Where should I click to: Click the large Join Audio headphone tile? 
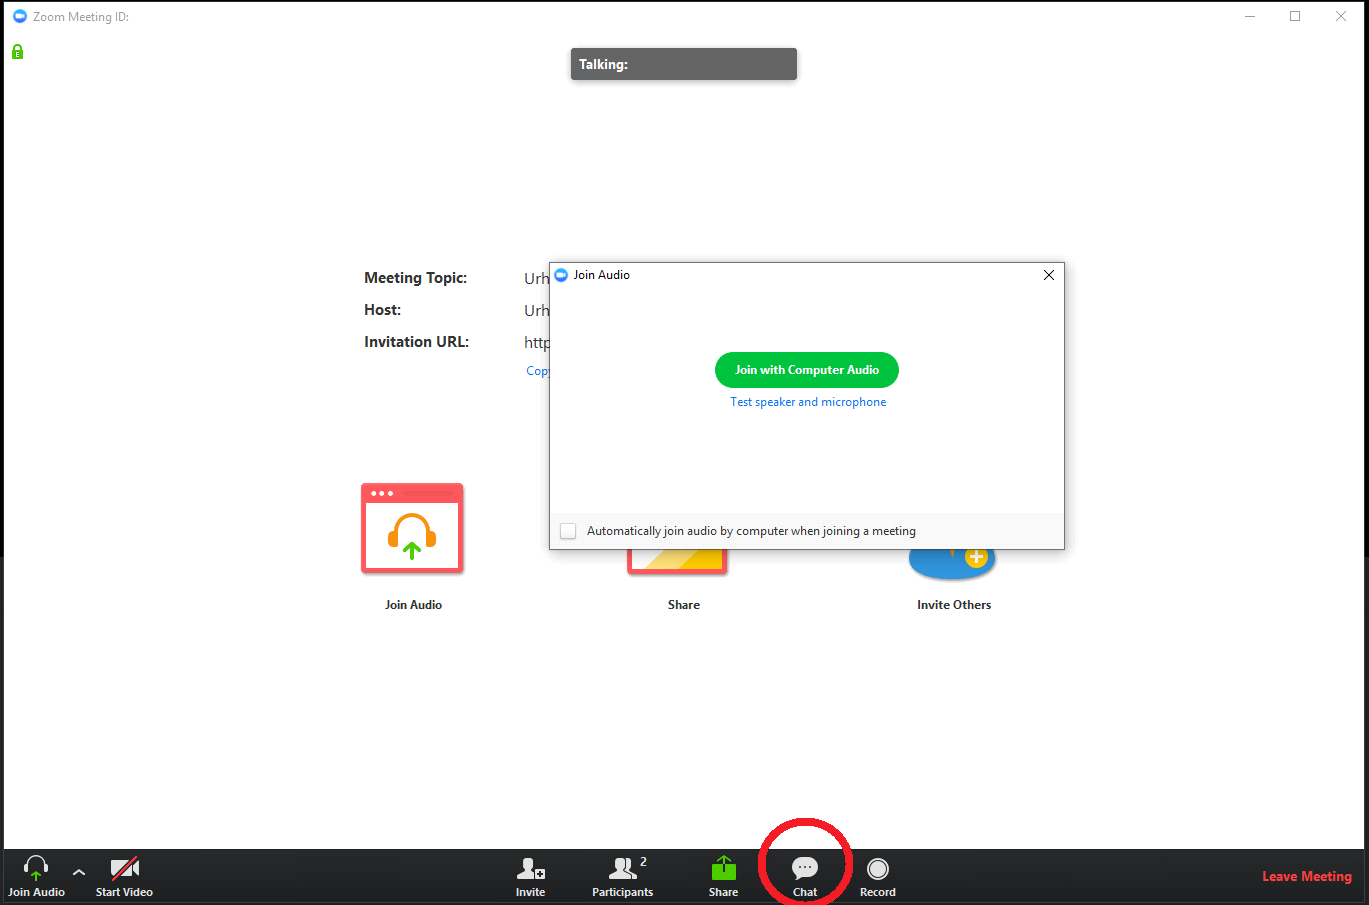pyautogui.click(x=412, y=529)
